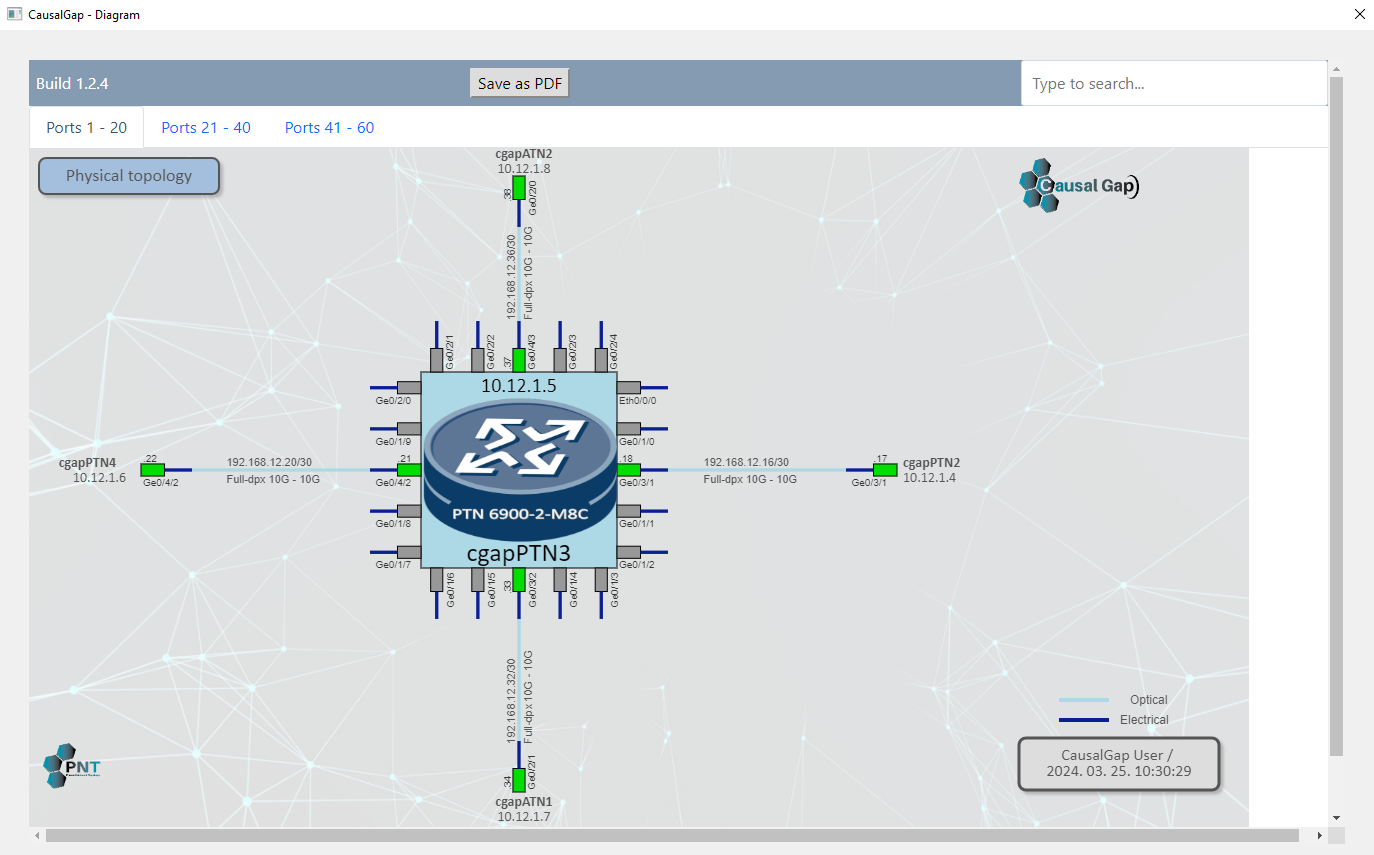Viewport: 1374px width, 855px height.
Task: Click link label 192.168.12.36/30
Action: click(511, 276)
